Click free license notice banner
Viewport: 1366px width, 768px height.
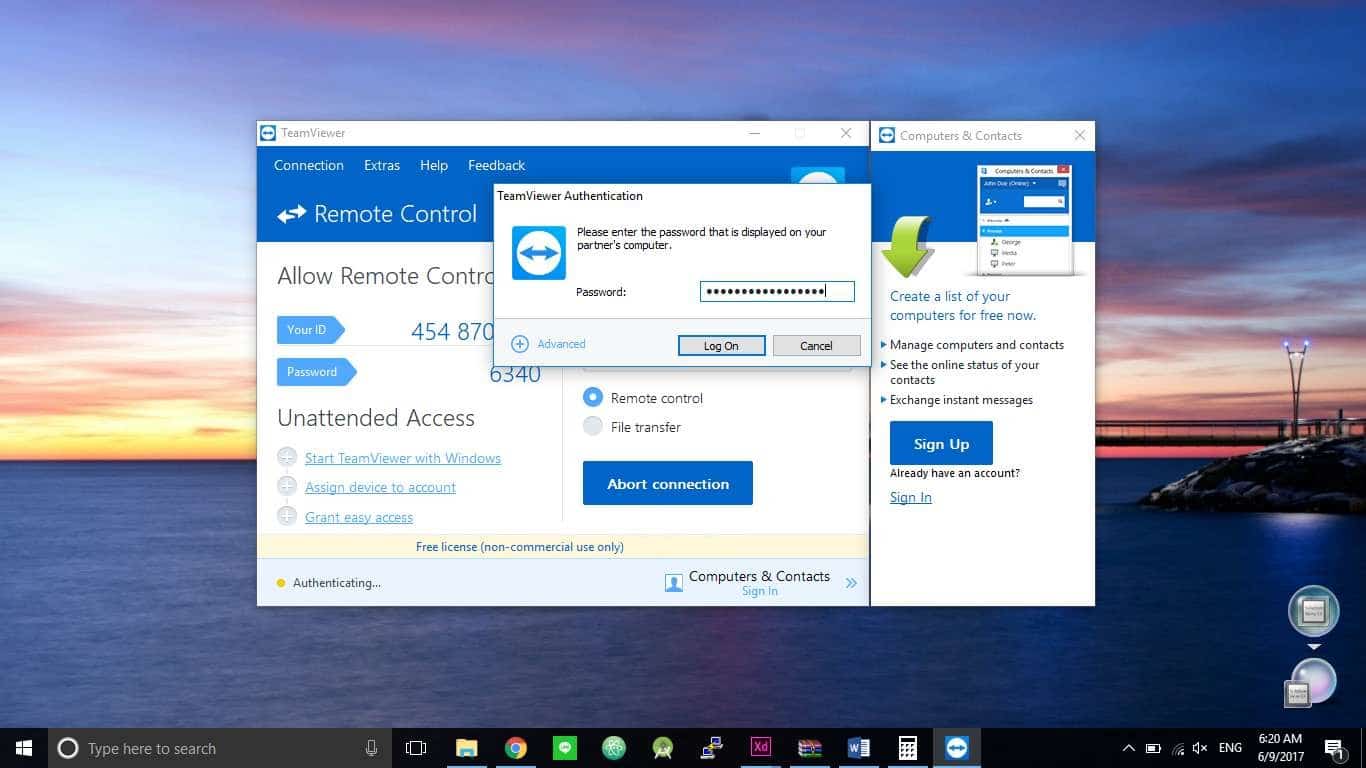click(x=563, y=547)
